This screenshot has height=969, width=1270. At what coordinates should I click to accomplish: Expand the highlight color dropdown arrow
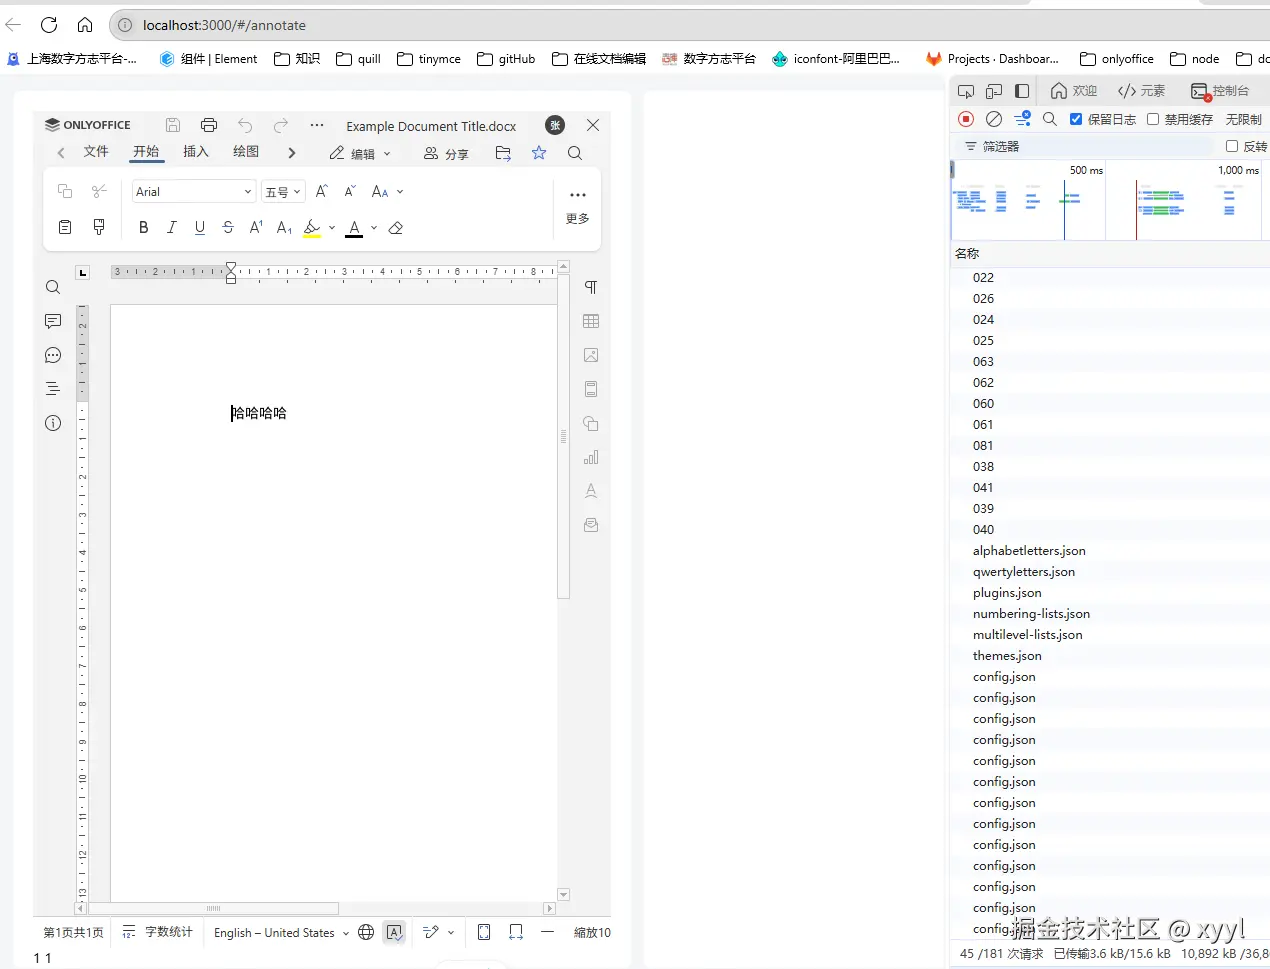332,228
